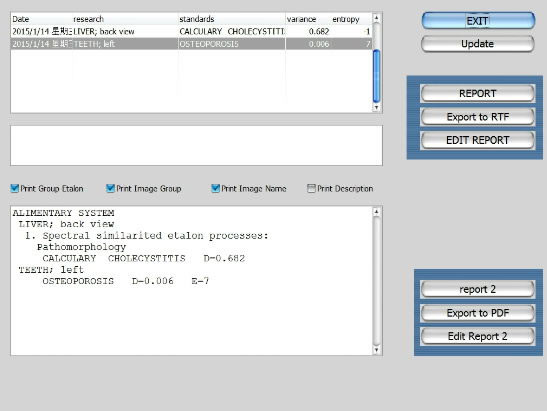Click the 0.682 variance value
The height and width of the screenshot is (411, 547).
[x=319, y=31]
